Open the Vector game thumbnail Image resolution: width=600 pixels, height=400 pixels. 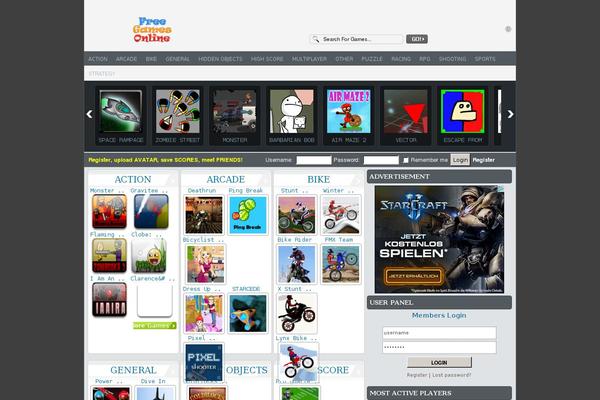(x=406, y=111)
